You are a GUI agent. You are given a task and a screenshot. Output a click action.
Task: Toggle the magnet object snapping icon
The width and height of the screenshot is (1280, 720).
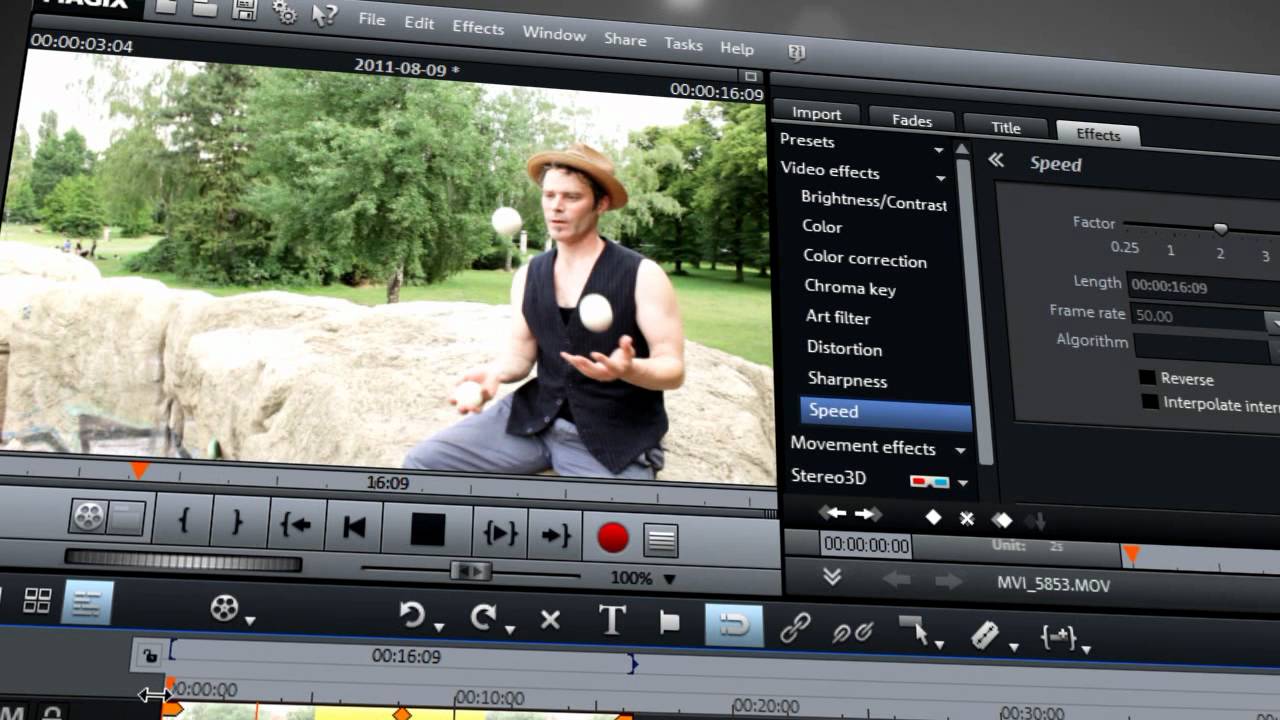[x=734, y=625]
